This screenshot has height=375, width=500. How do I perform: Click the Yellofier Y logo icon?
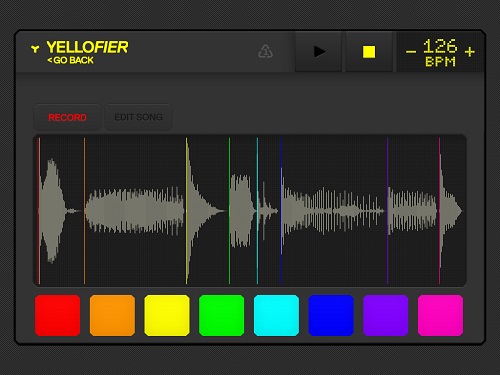coord(35,49)
